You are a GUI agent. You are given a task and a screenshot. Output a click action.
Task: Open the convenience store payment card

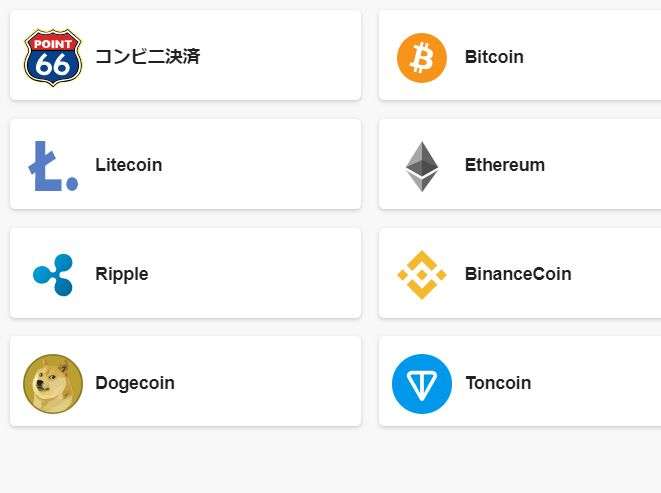tap(185, 55)
